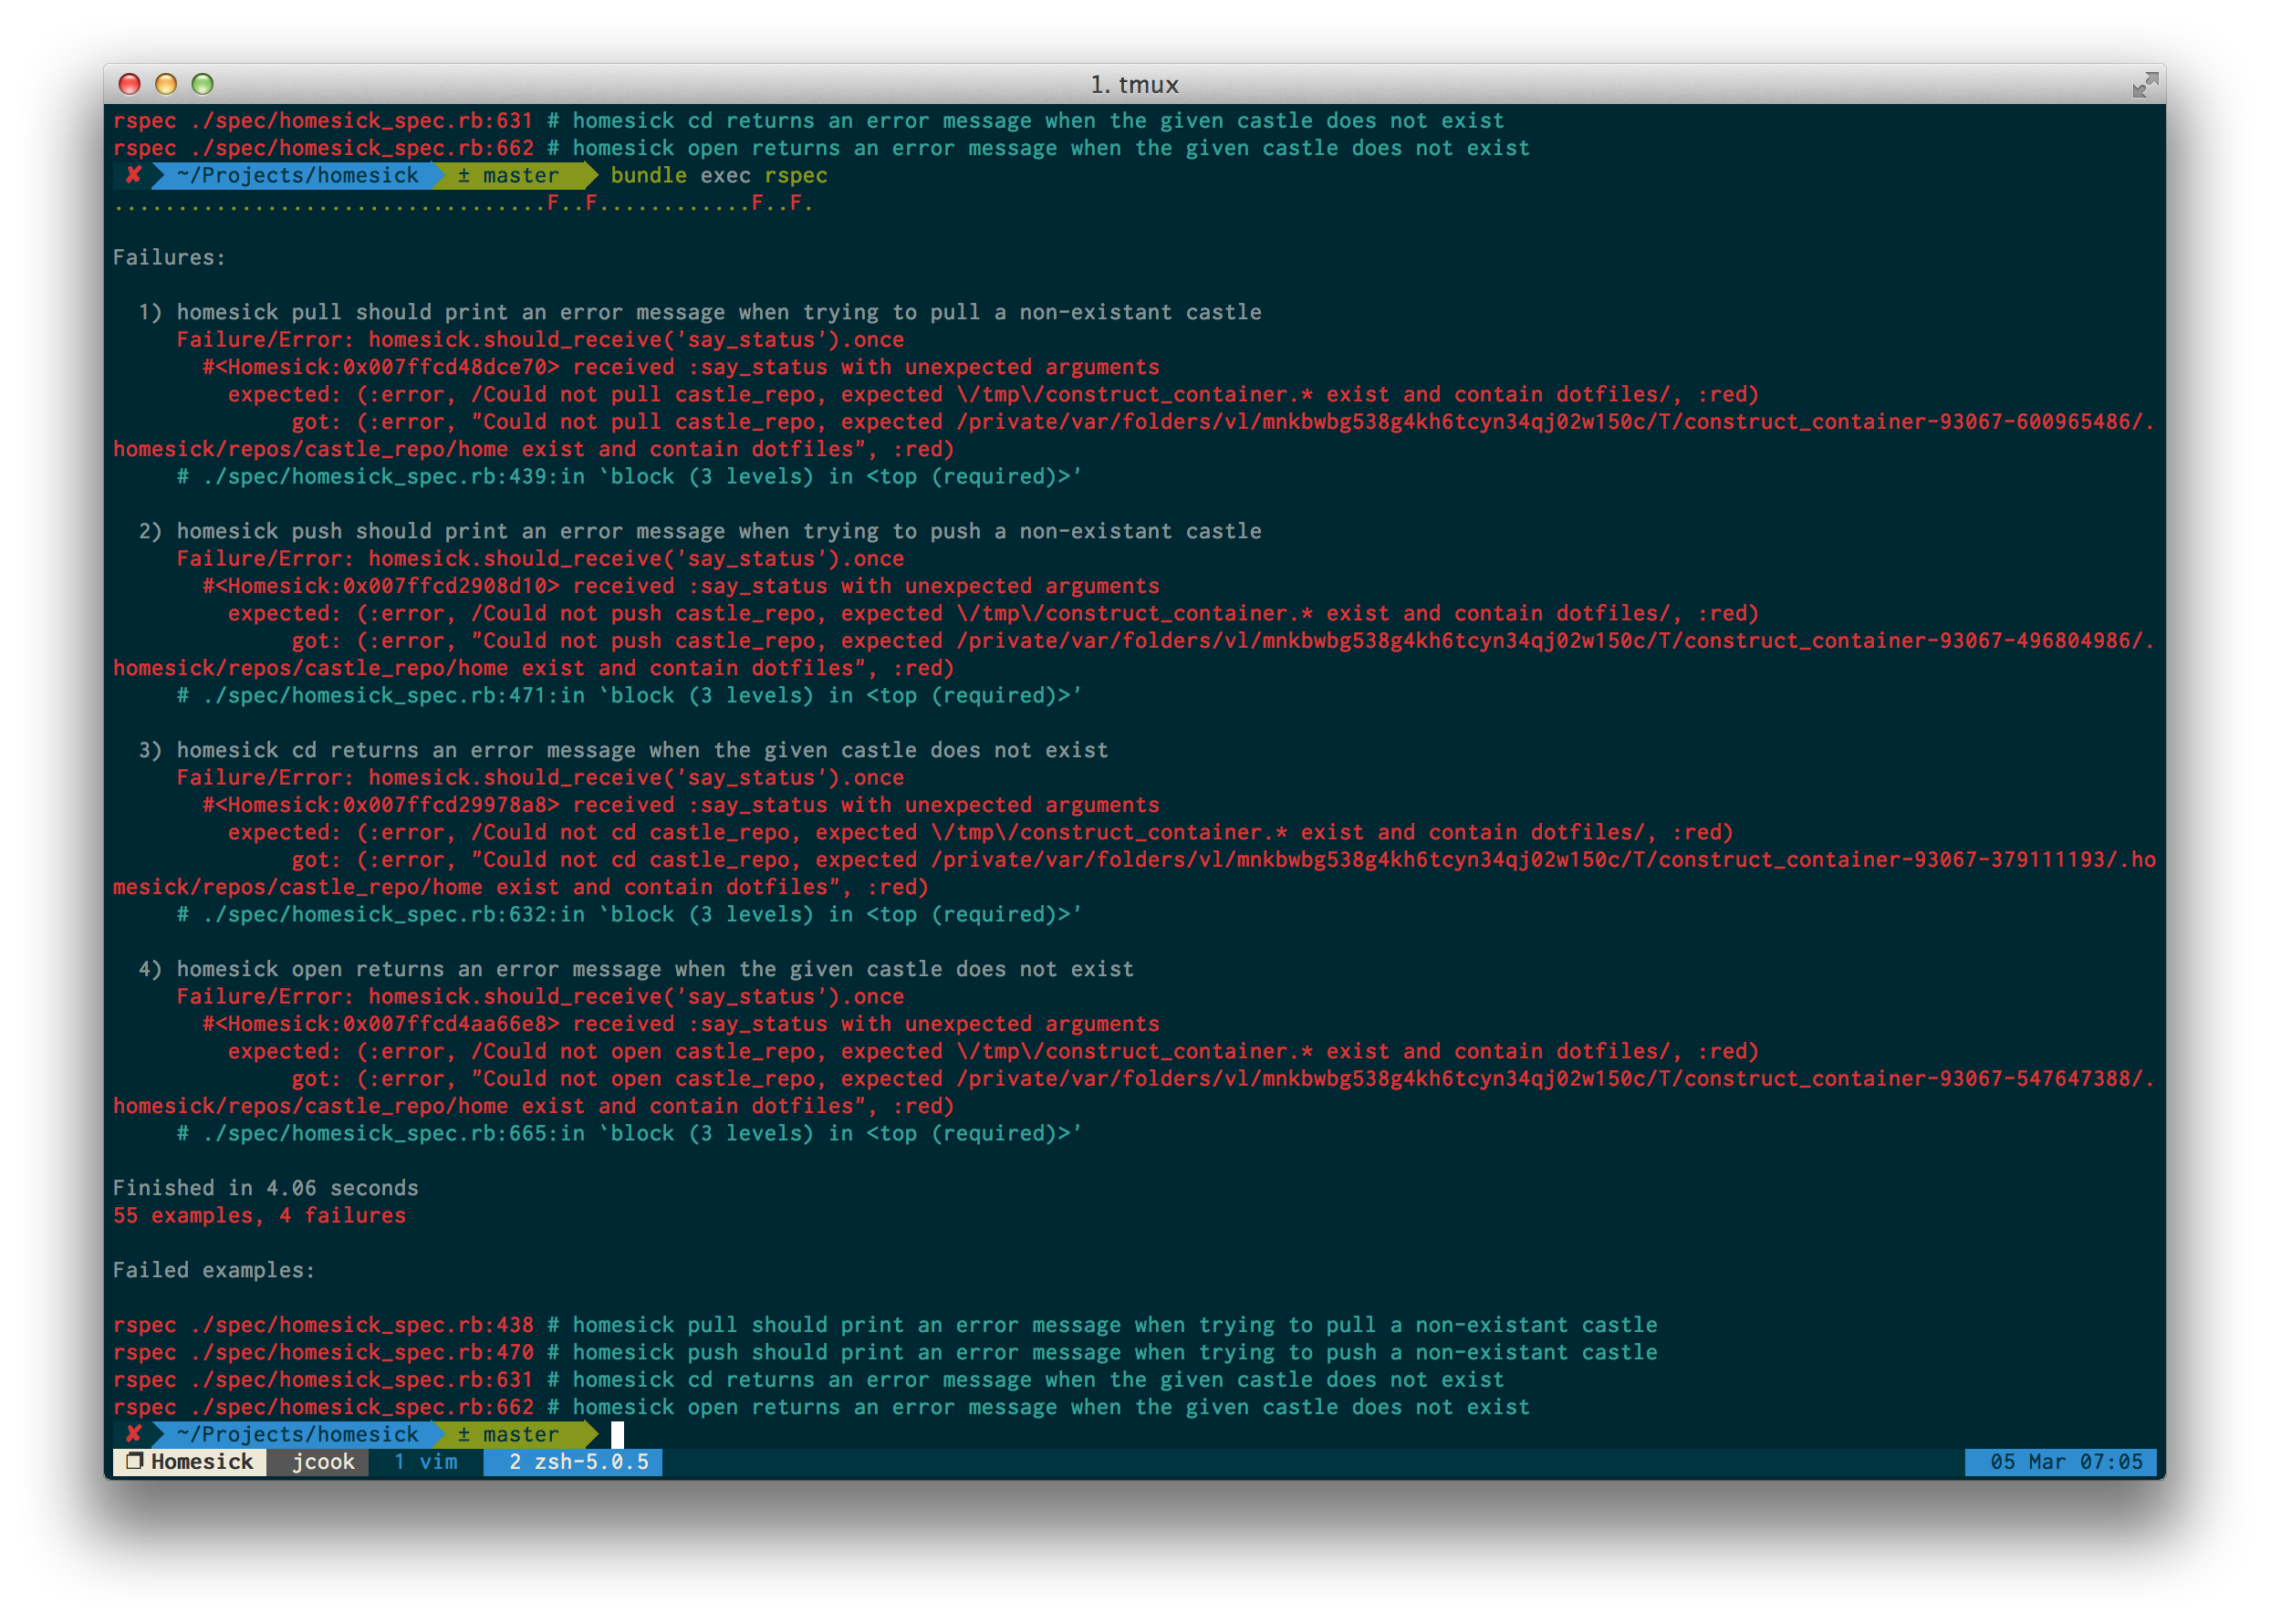The image size is (2270, 1624).
Task: Click the red close window button
Action: coord(129,84)
